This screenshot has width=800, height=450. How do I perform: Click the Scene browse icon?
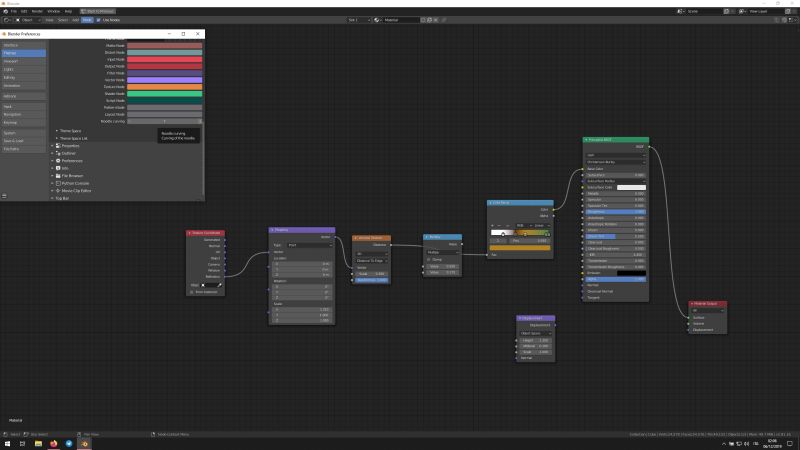(681, 11)
